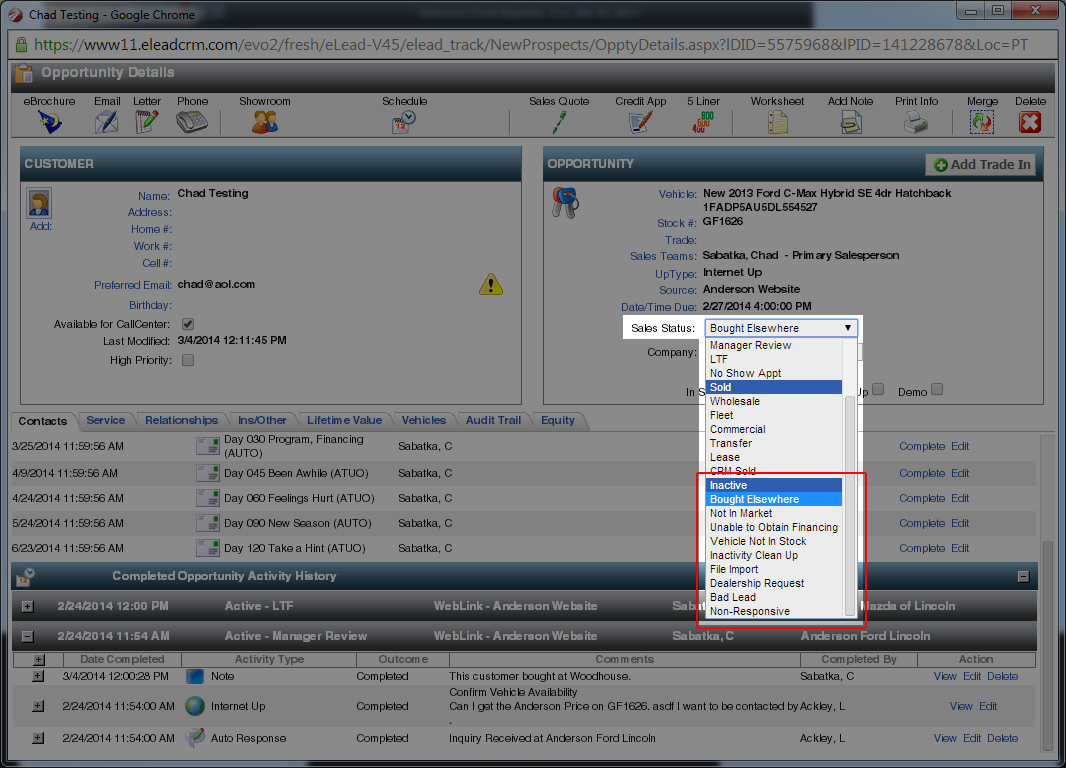Viewport: 1066px width, 768px height.
Task: Open the Letter toolbar icon
Action: (x=147, y=122)
